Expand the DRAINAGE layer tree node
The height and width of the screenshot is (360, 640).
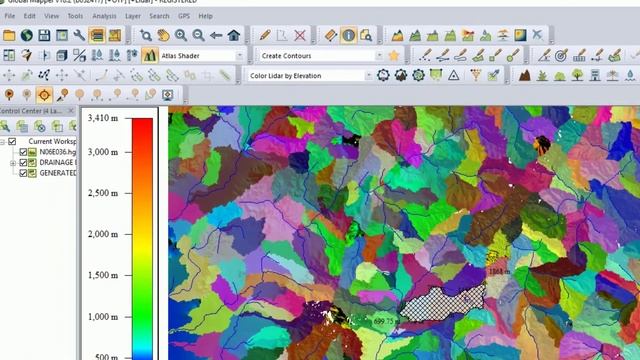[x=13, y=163]
